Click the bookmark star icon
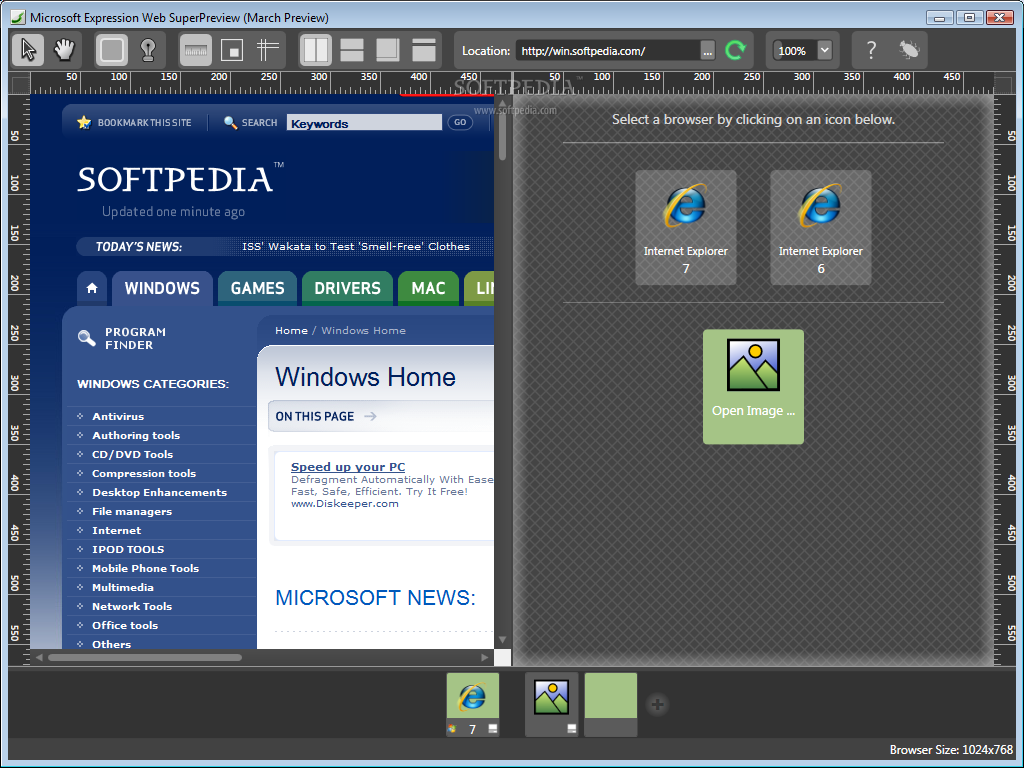This screenshot has height=768, width=1024. 84,122
